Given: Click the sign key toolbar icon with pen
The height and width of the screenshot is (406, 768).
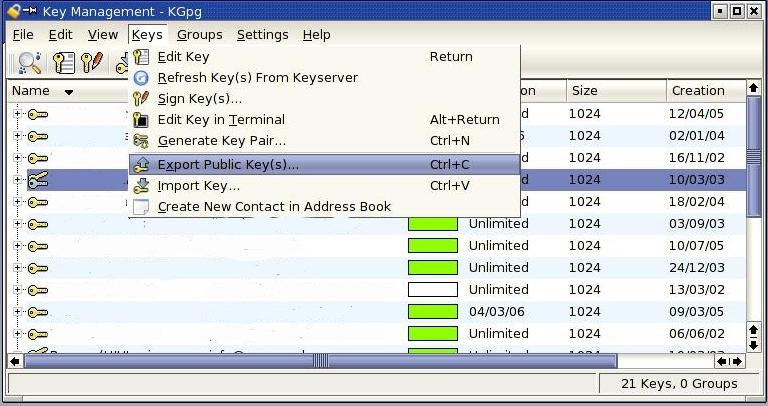Looking at the screenshot, I should [x=92, y=62].
